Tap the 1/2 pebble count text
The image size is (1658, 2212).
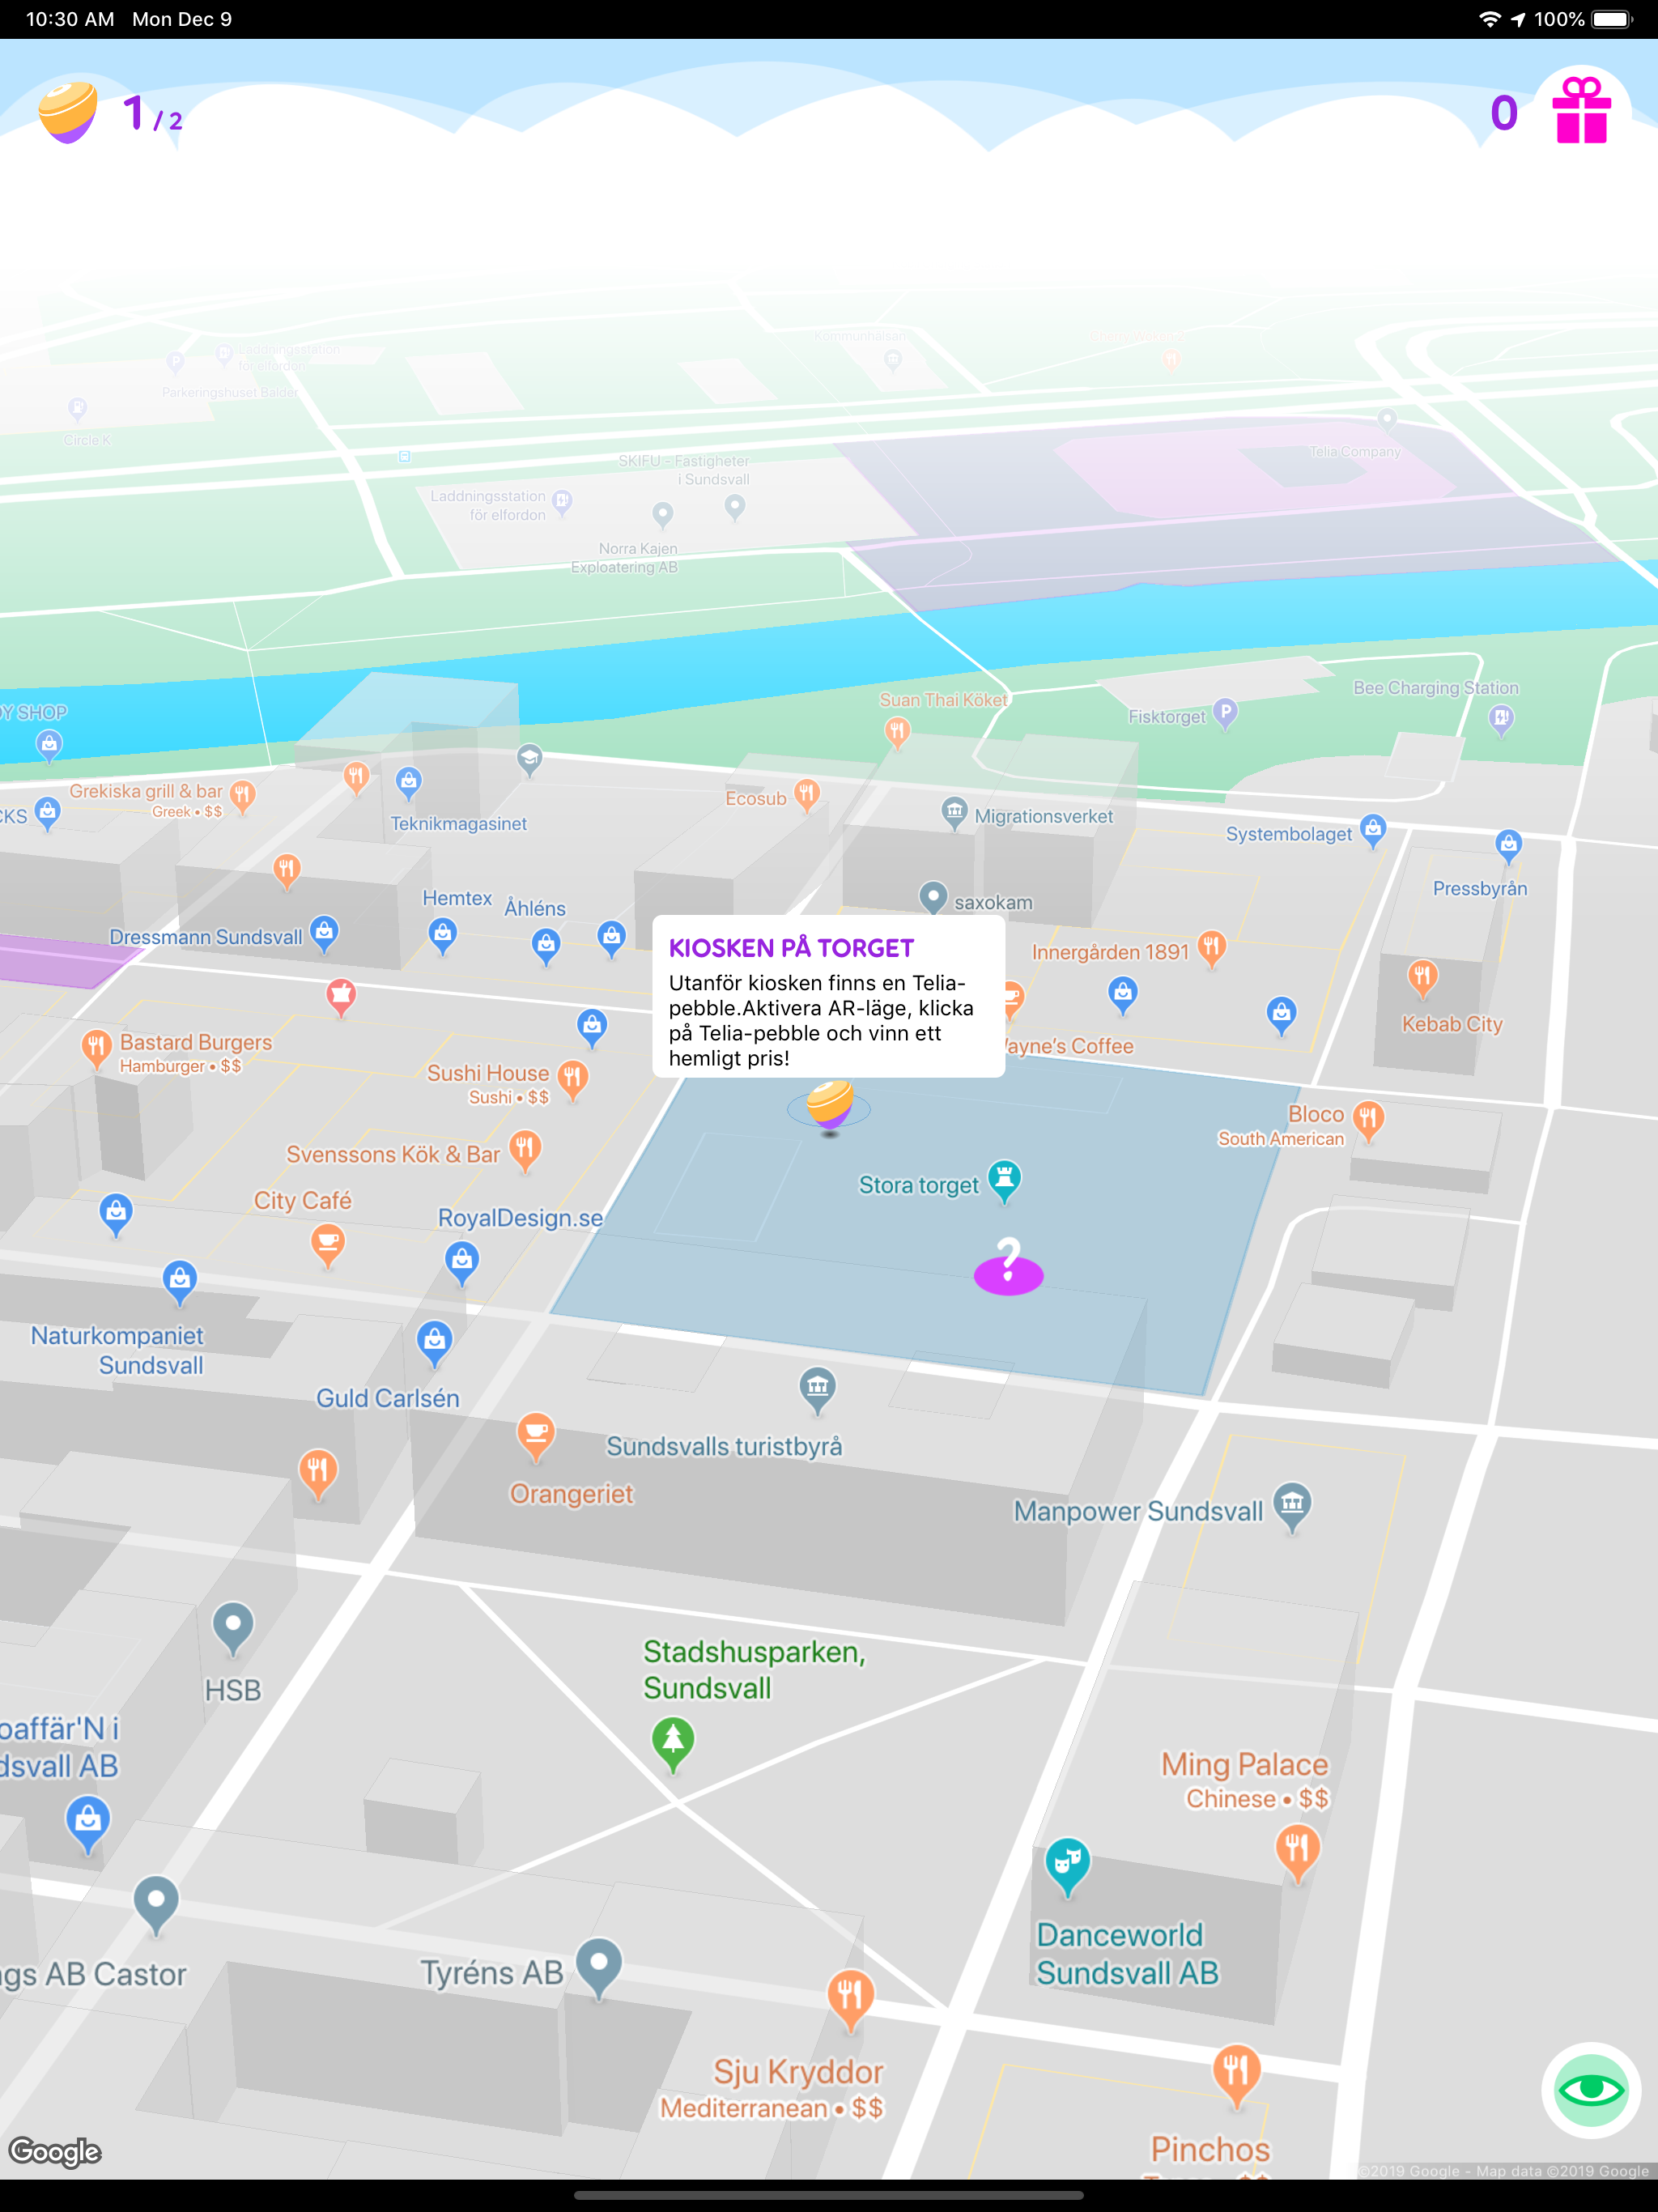pos(152,114)
